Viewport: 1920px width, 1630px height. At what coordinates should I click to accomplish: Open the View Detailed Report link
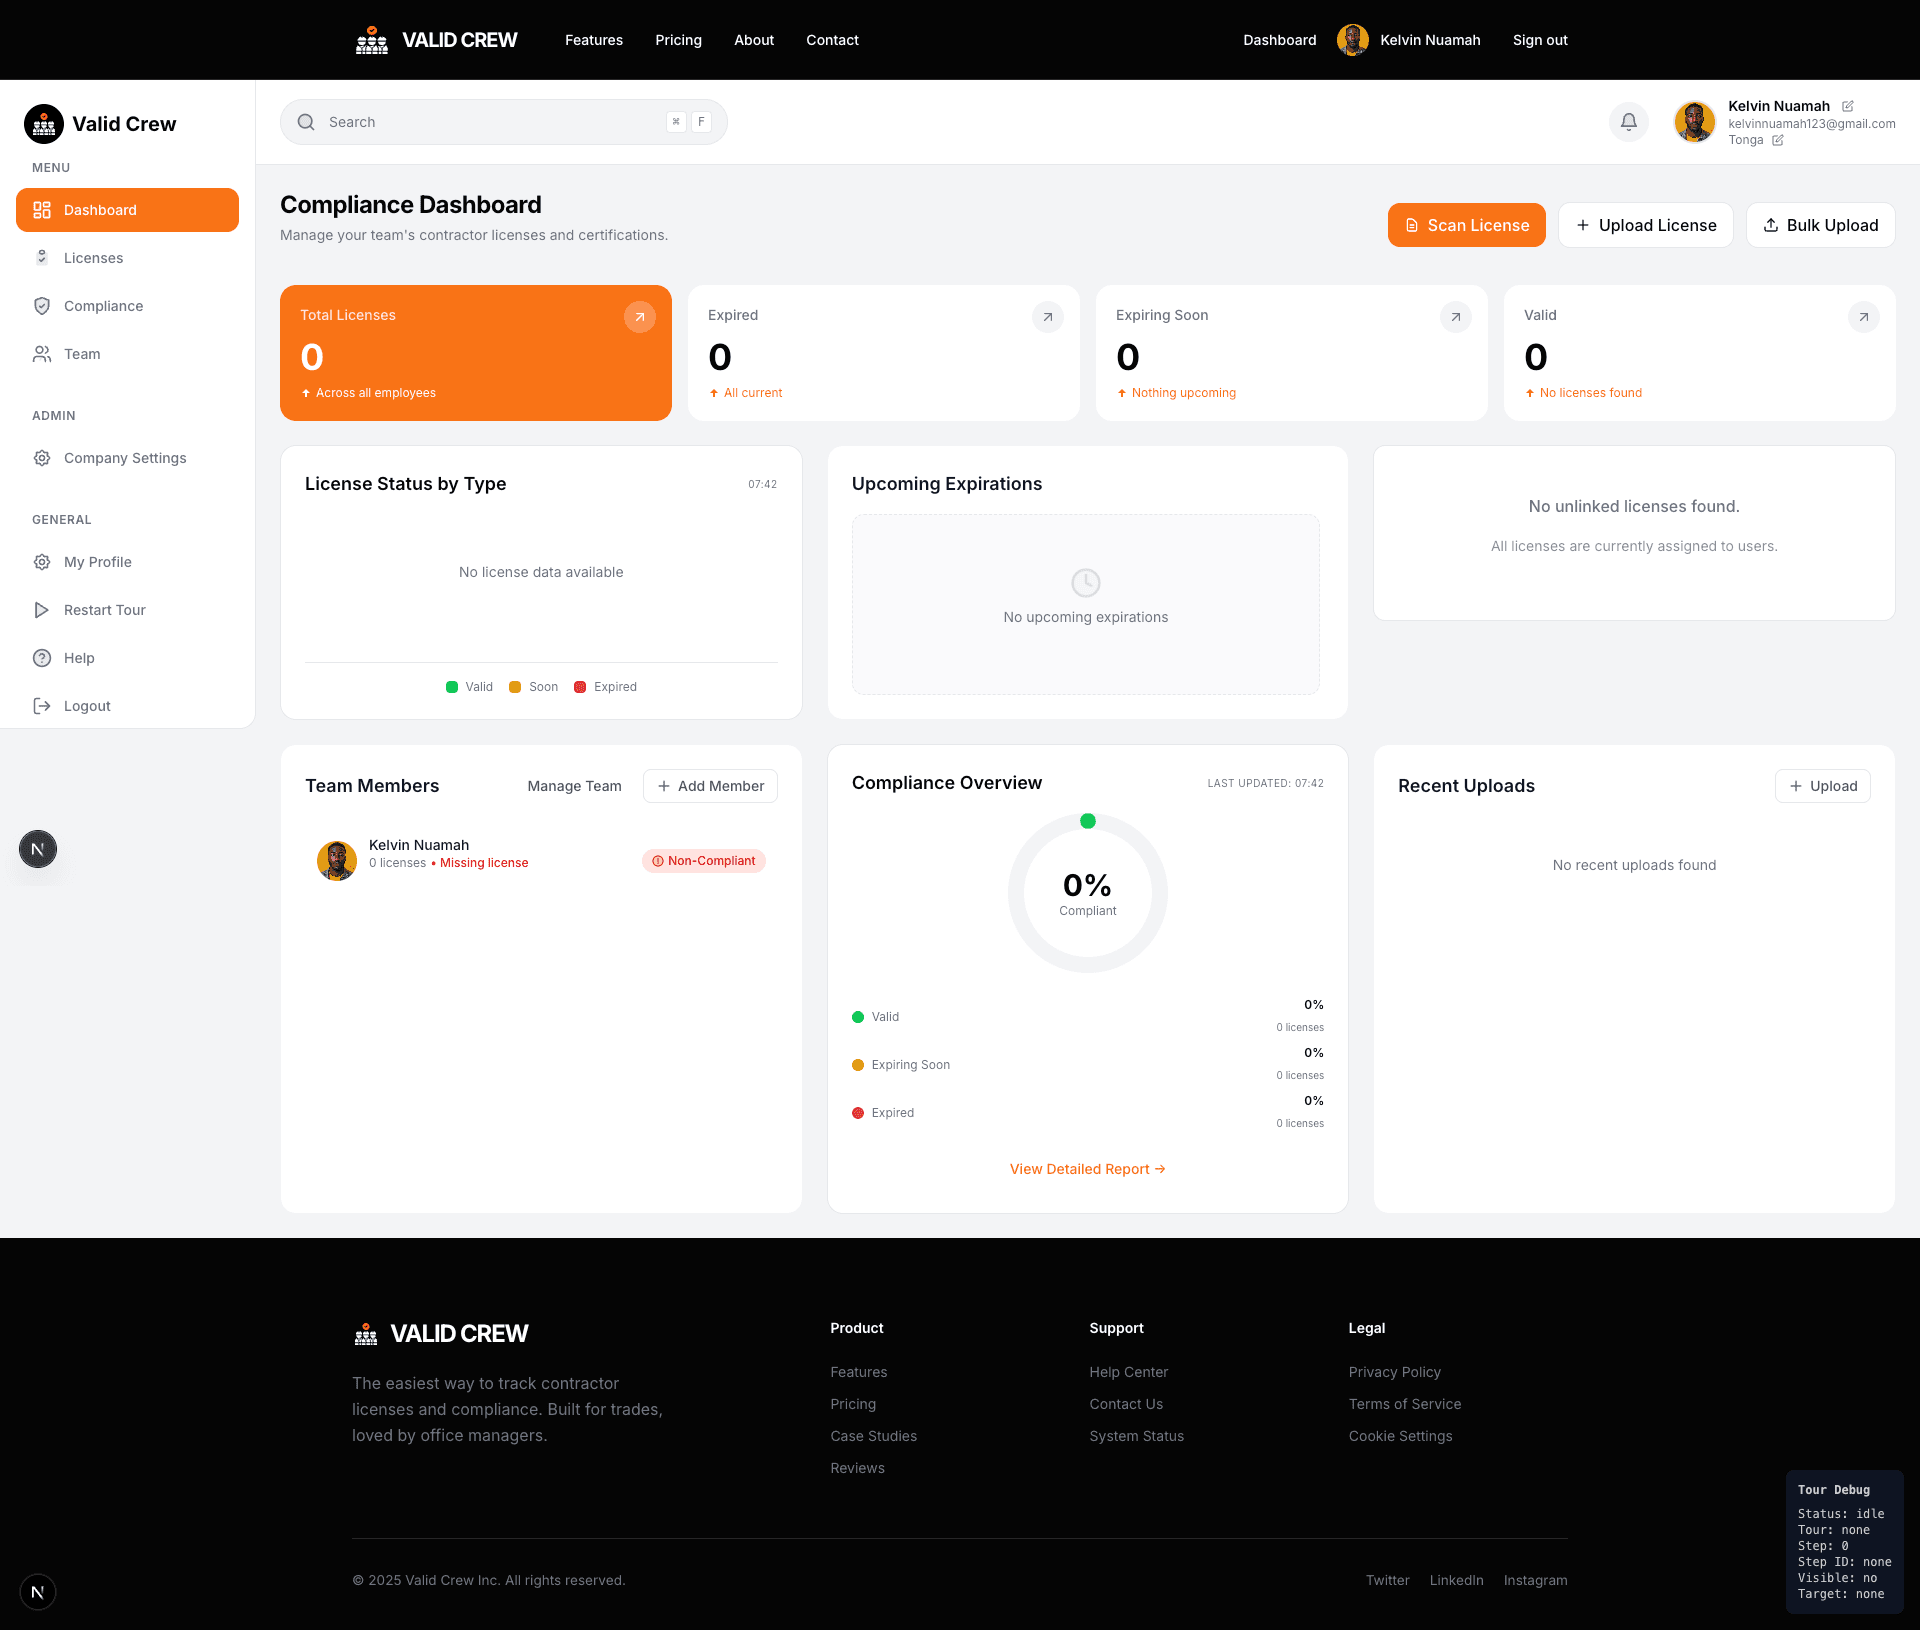[x=1087, y=1168]
